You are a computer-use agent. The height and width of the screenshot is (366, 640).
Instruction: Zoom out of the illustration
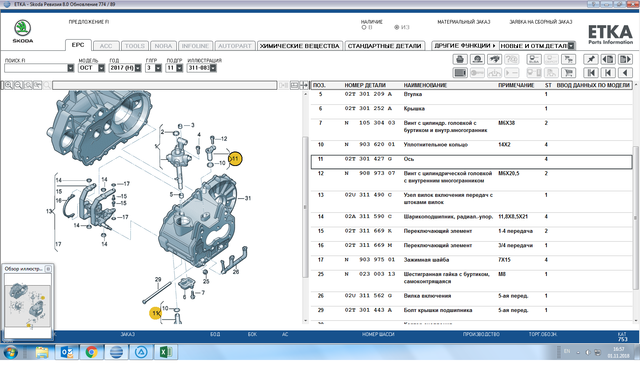tap(18, 85)
